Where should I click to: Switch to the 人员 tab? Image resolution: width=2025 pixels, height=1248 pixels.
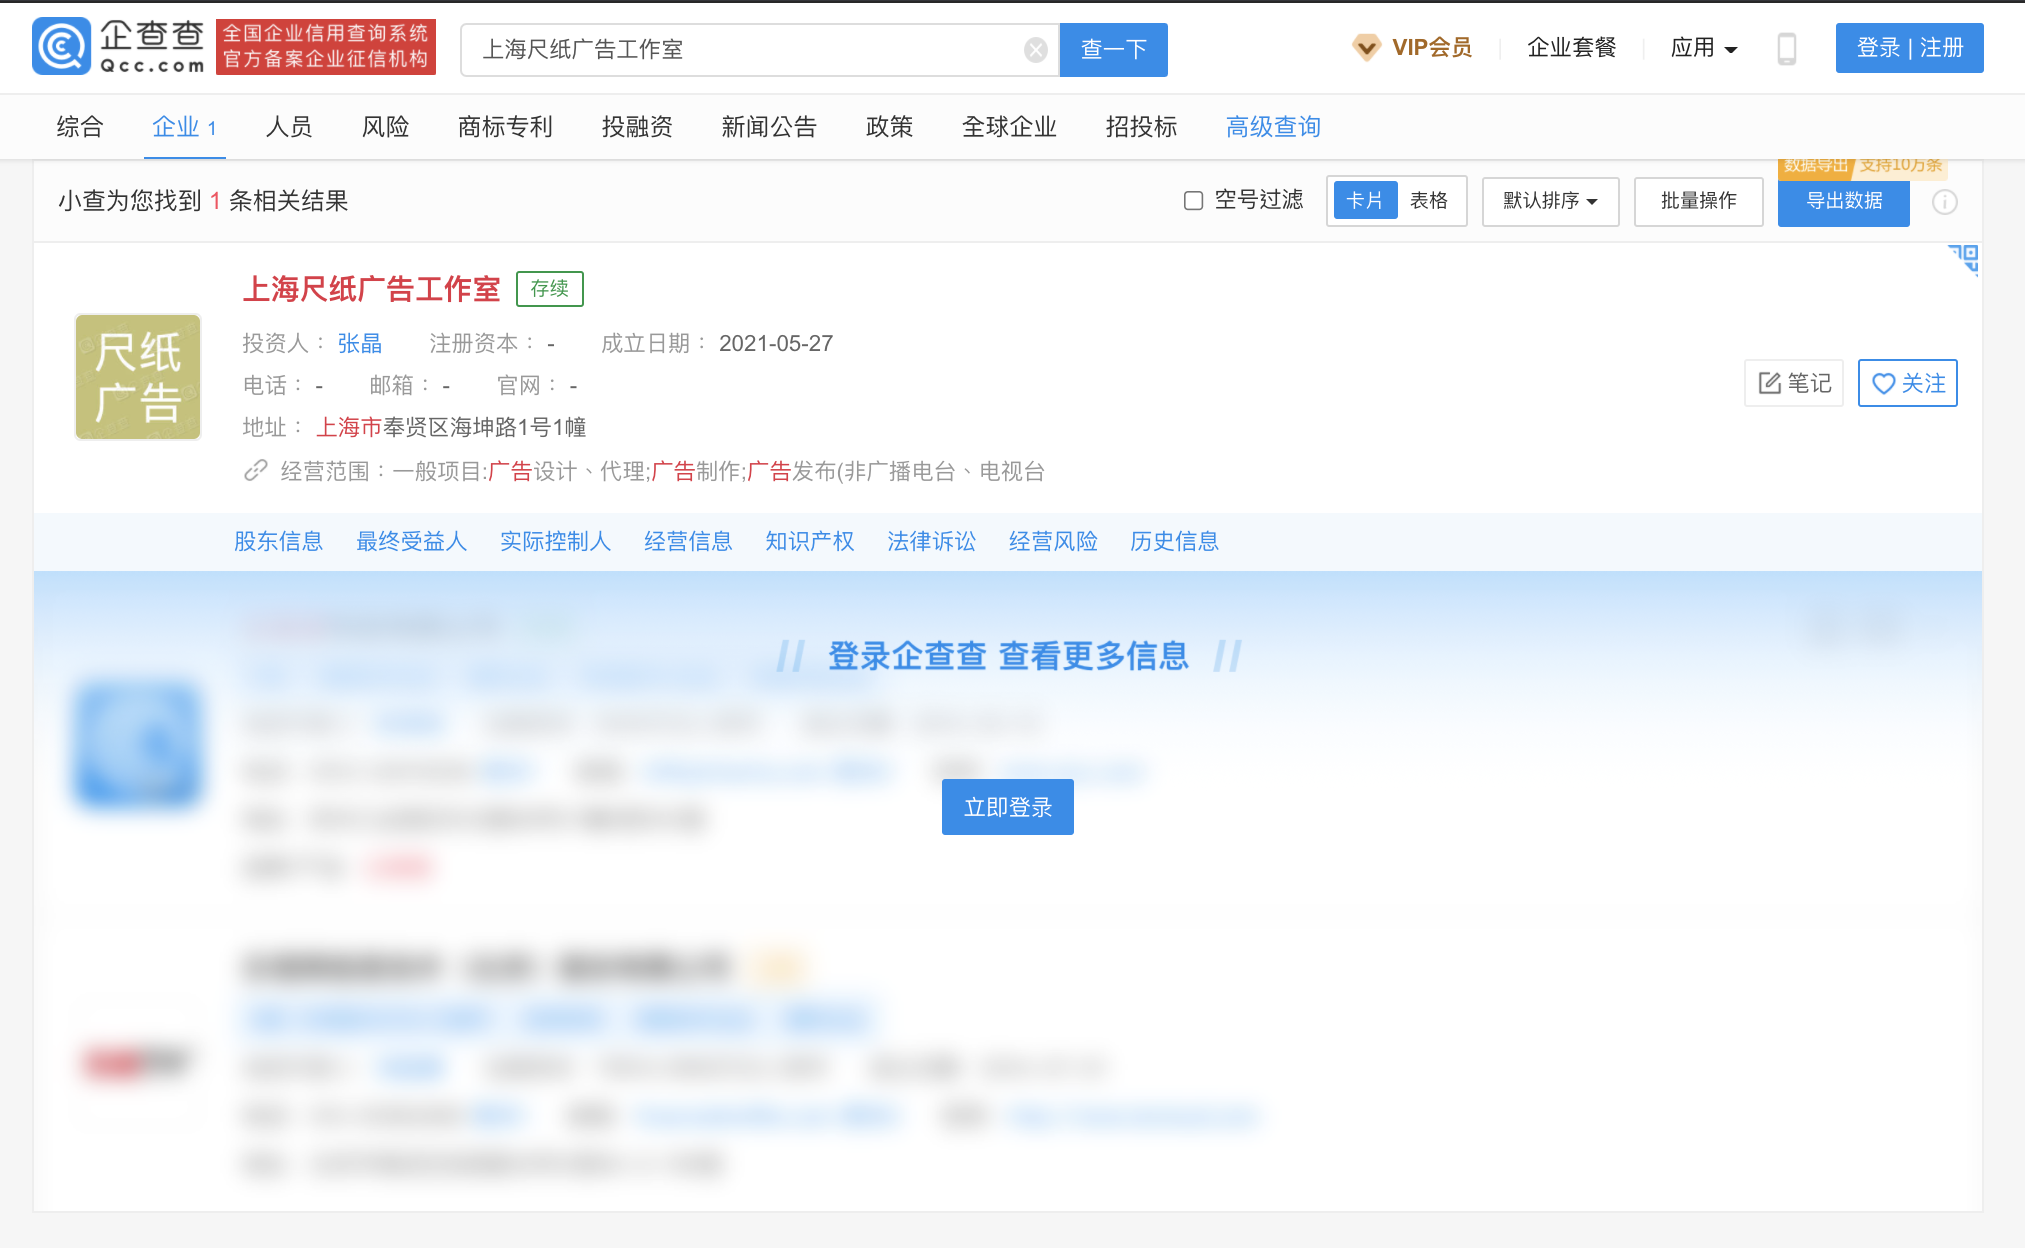coord(289,127)
